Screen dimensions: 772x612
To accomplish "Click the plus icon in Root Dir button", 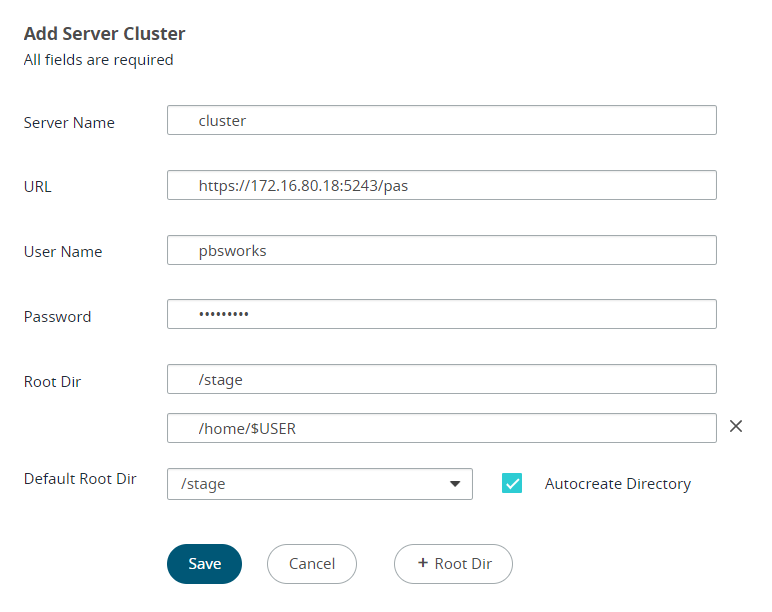I will (422, 564).
